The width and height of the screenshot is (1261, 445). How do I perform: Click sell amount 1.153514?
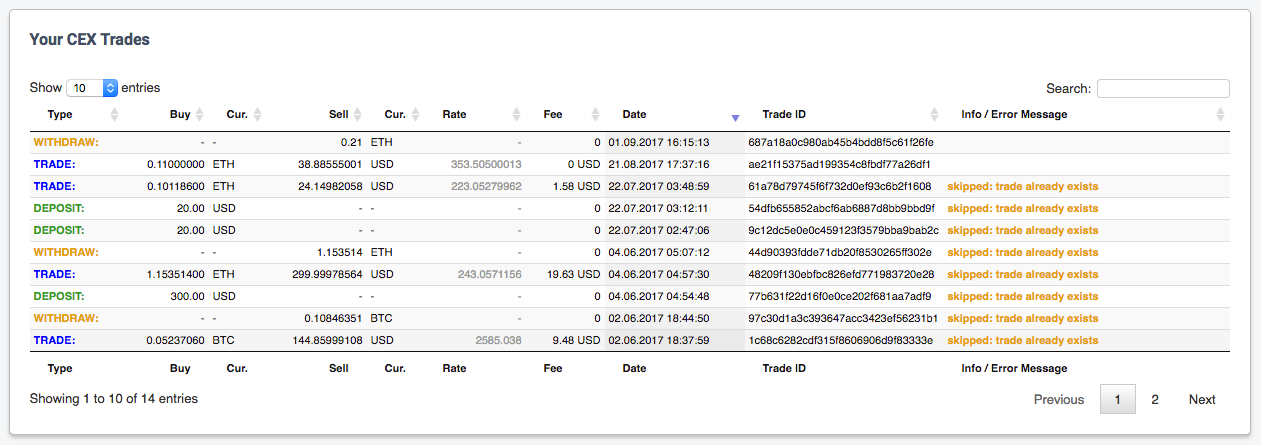pos(339,252)
